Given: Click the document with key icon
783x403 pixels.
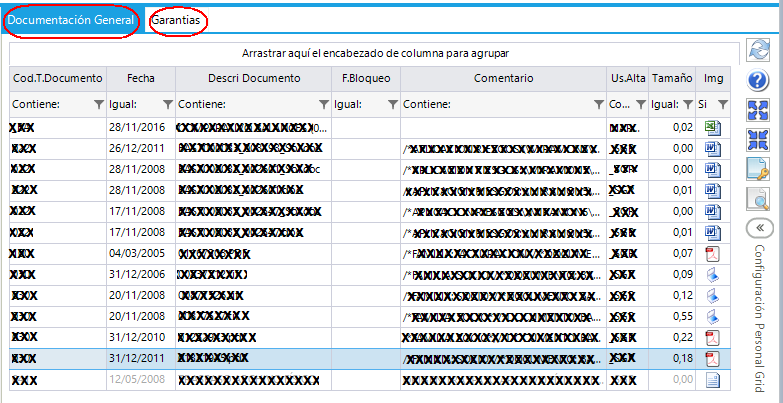Looking at the screenshot, I should tap(757, 169).
